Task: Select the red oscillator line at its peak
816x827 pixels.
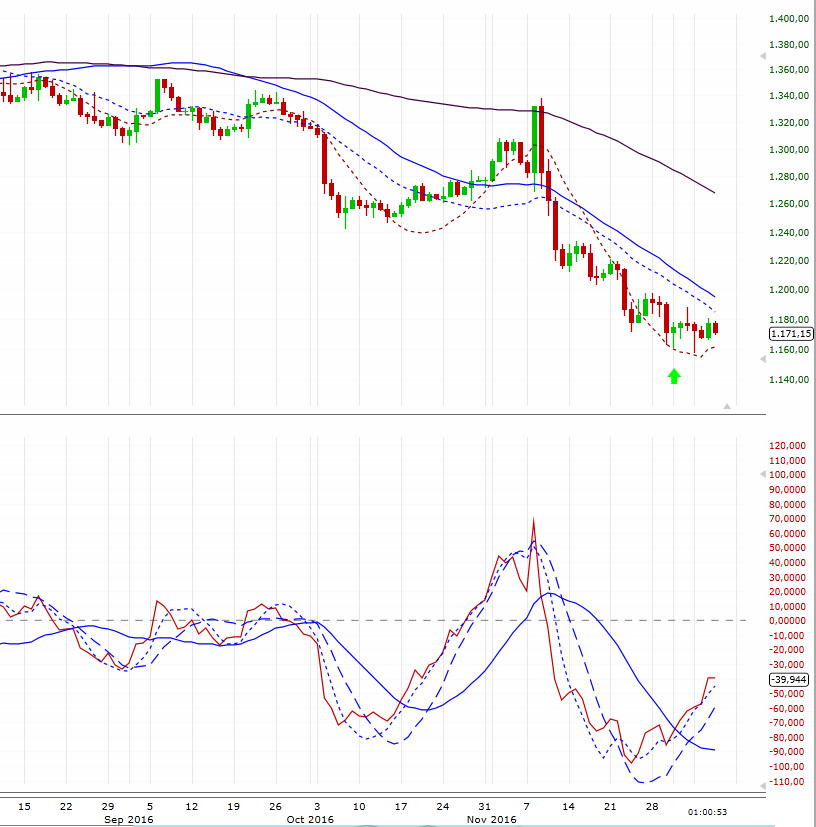Action: [534, 522]
